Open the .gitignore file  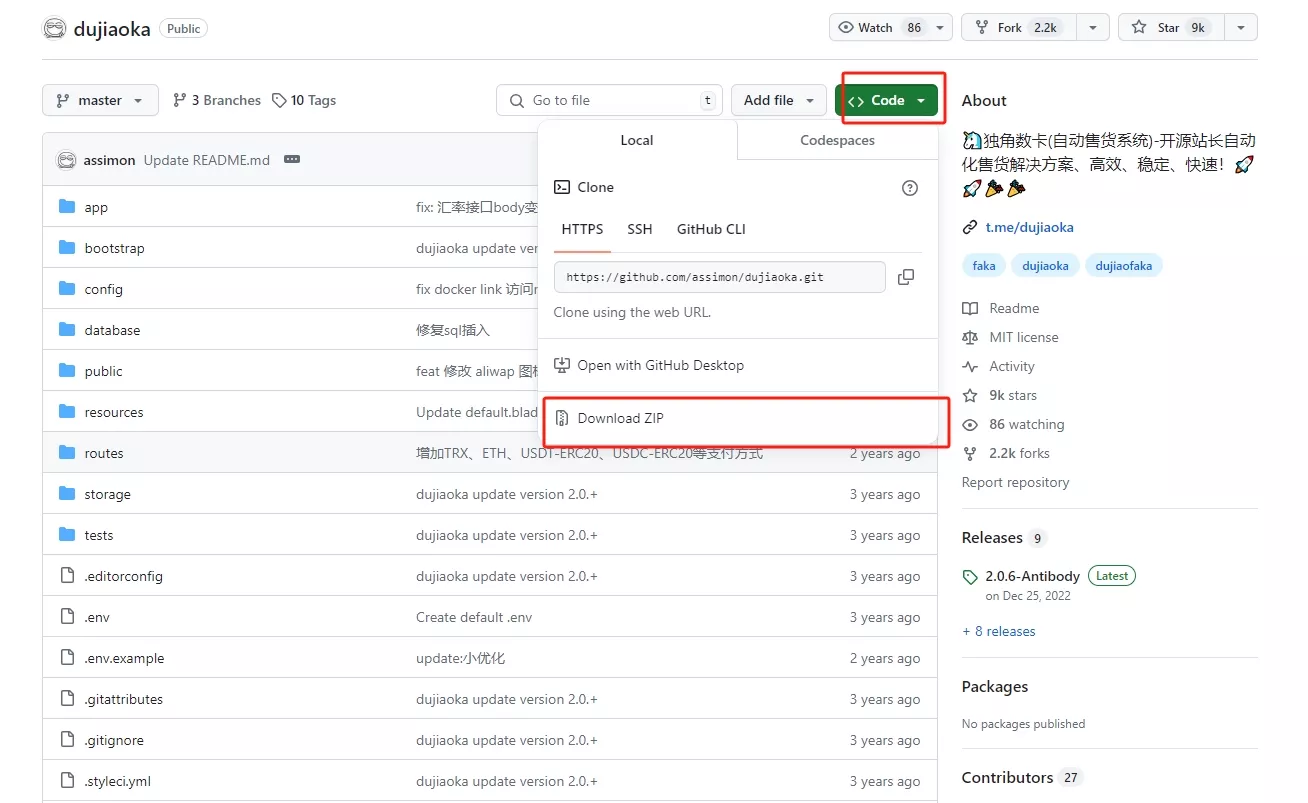point(114,740)
